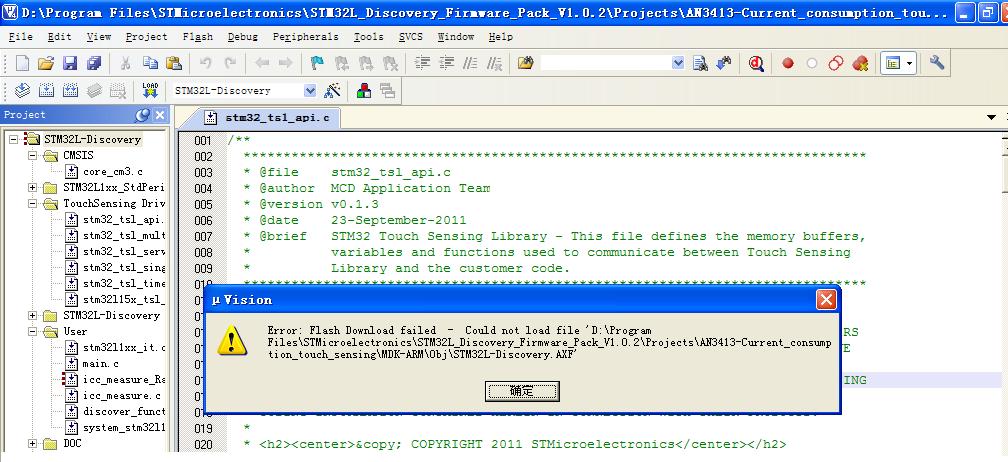1008x462 pixels.
Task: Open the Debug menu
Action: (x=242, y=37)
